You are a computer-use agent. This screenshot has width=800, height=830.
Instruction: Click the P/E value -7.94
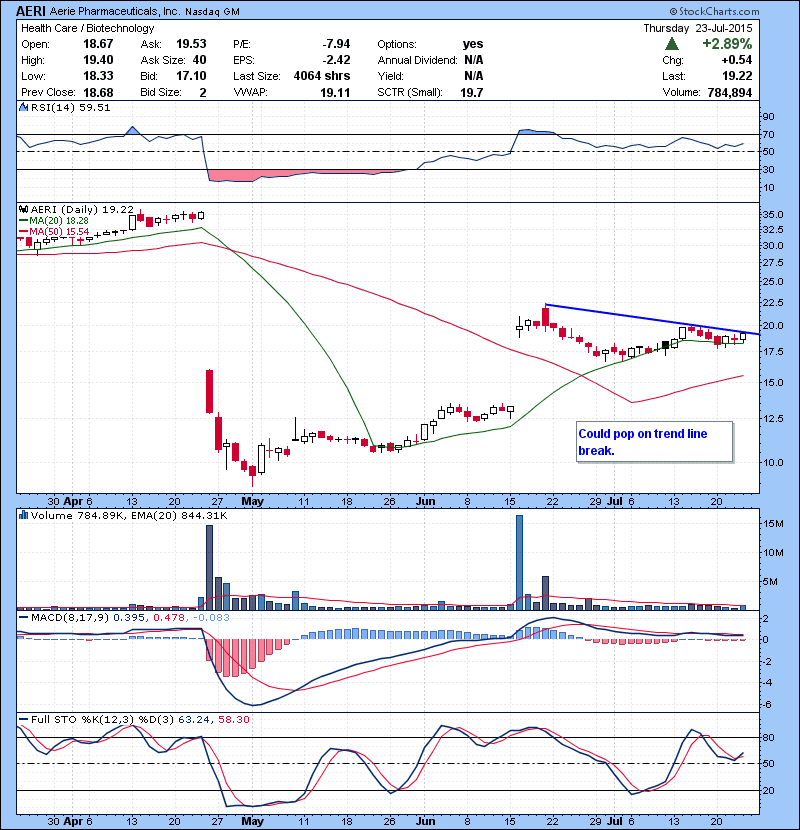click(336, 44)
